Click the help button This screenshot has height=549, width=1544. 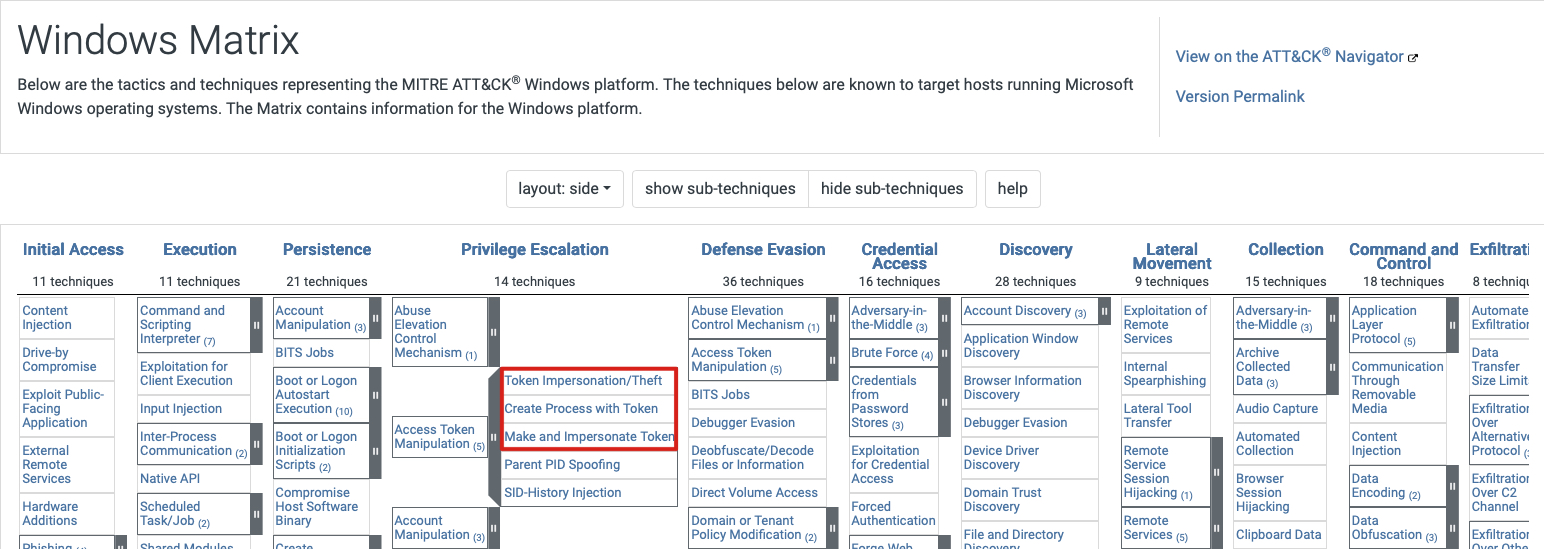[1013, 189]
